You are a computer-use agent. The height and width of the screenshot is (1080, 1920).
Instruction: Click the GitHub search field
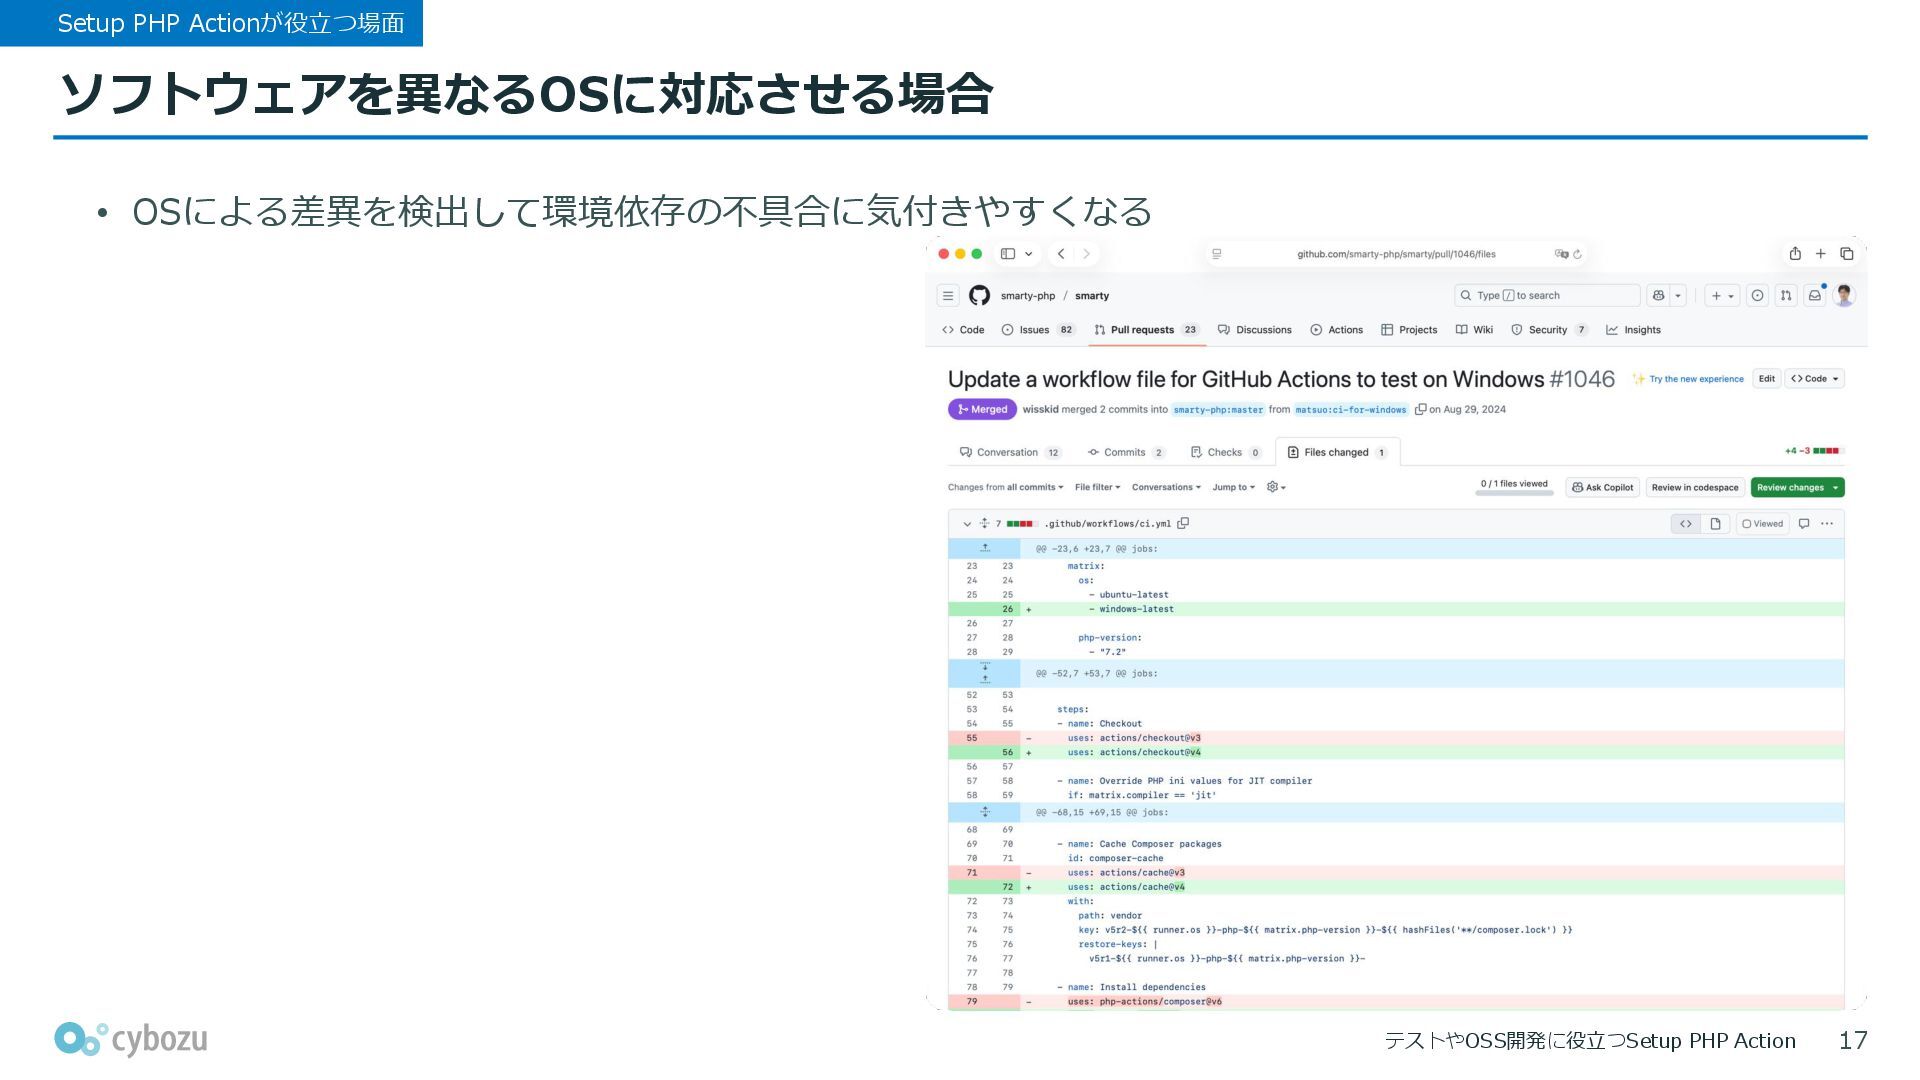tap(1545, 295)
